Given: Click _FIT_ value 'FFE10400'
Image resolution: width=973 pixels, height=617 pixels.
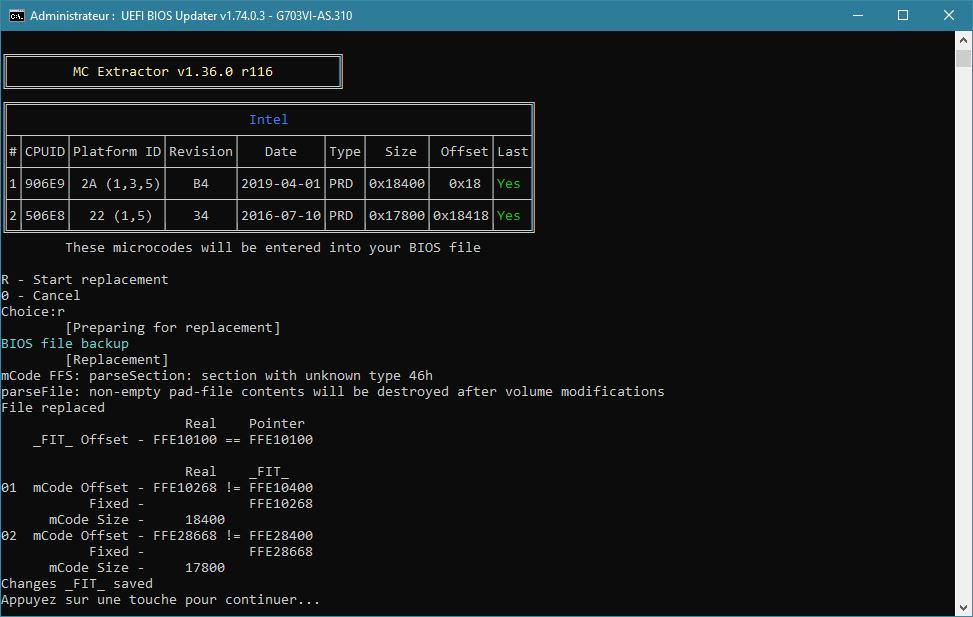Looking at the screenshot, I should pyautogui.click(x=280, y=487).
